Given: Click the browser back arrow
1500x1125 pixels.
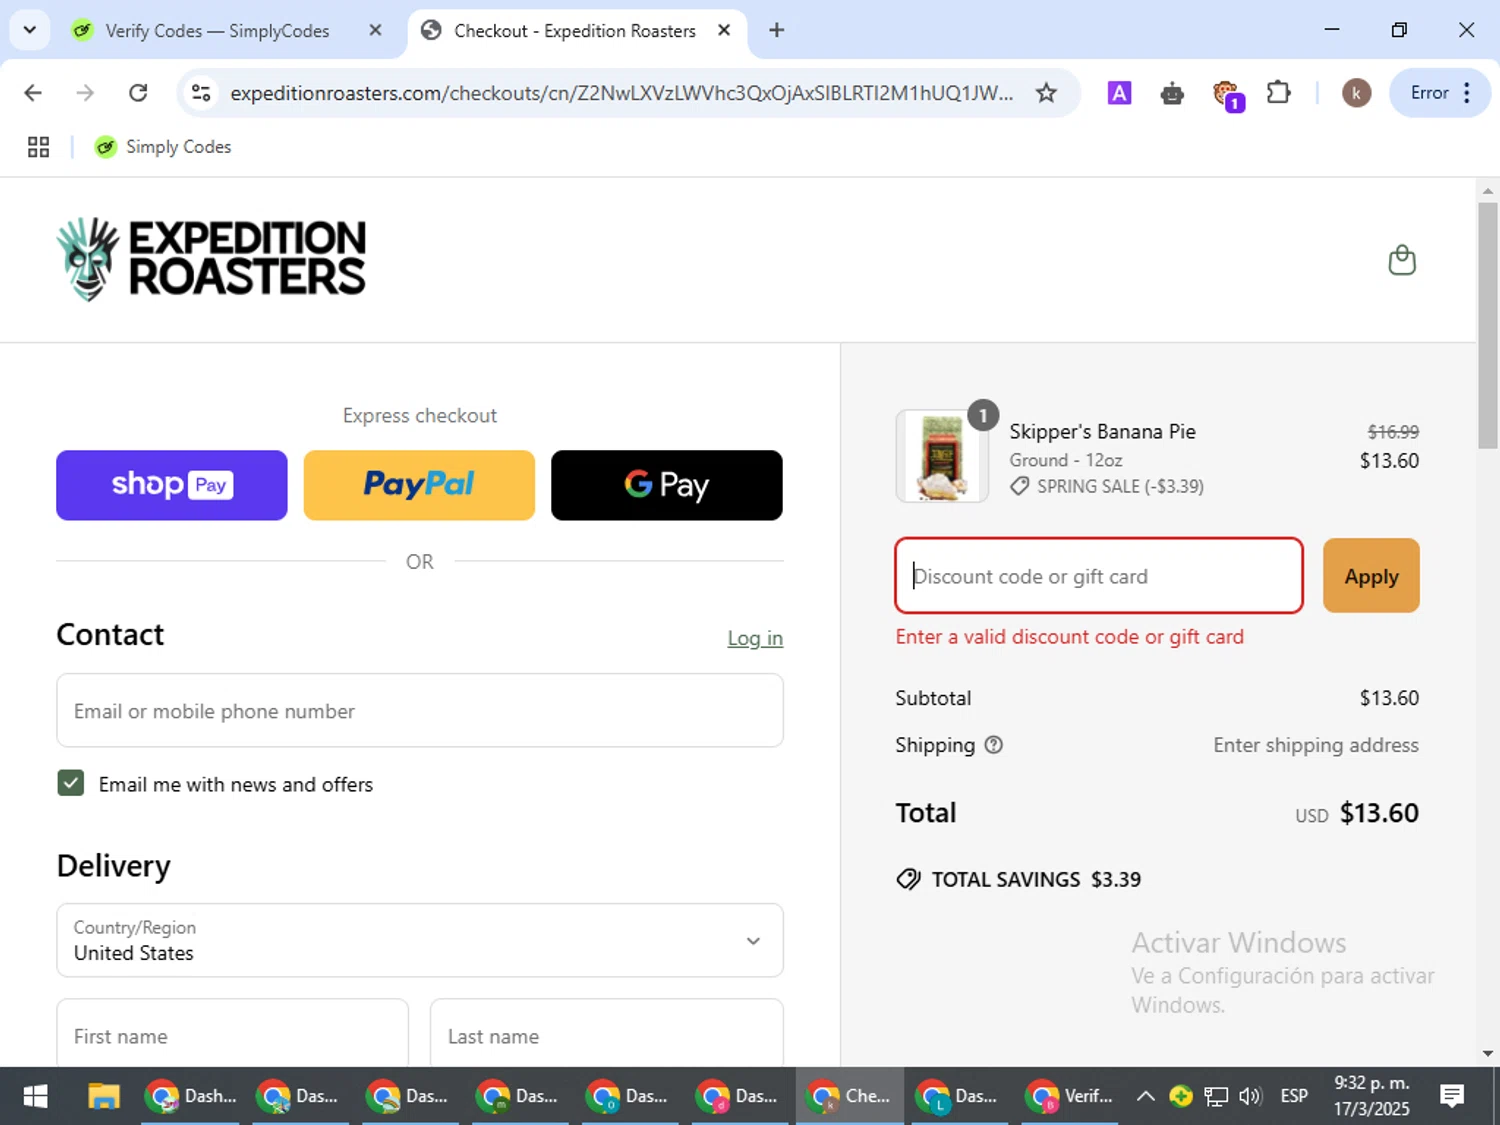Looking at the screenshot, I should (x=33, y=93).
